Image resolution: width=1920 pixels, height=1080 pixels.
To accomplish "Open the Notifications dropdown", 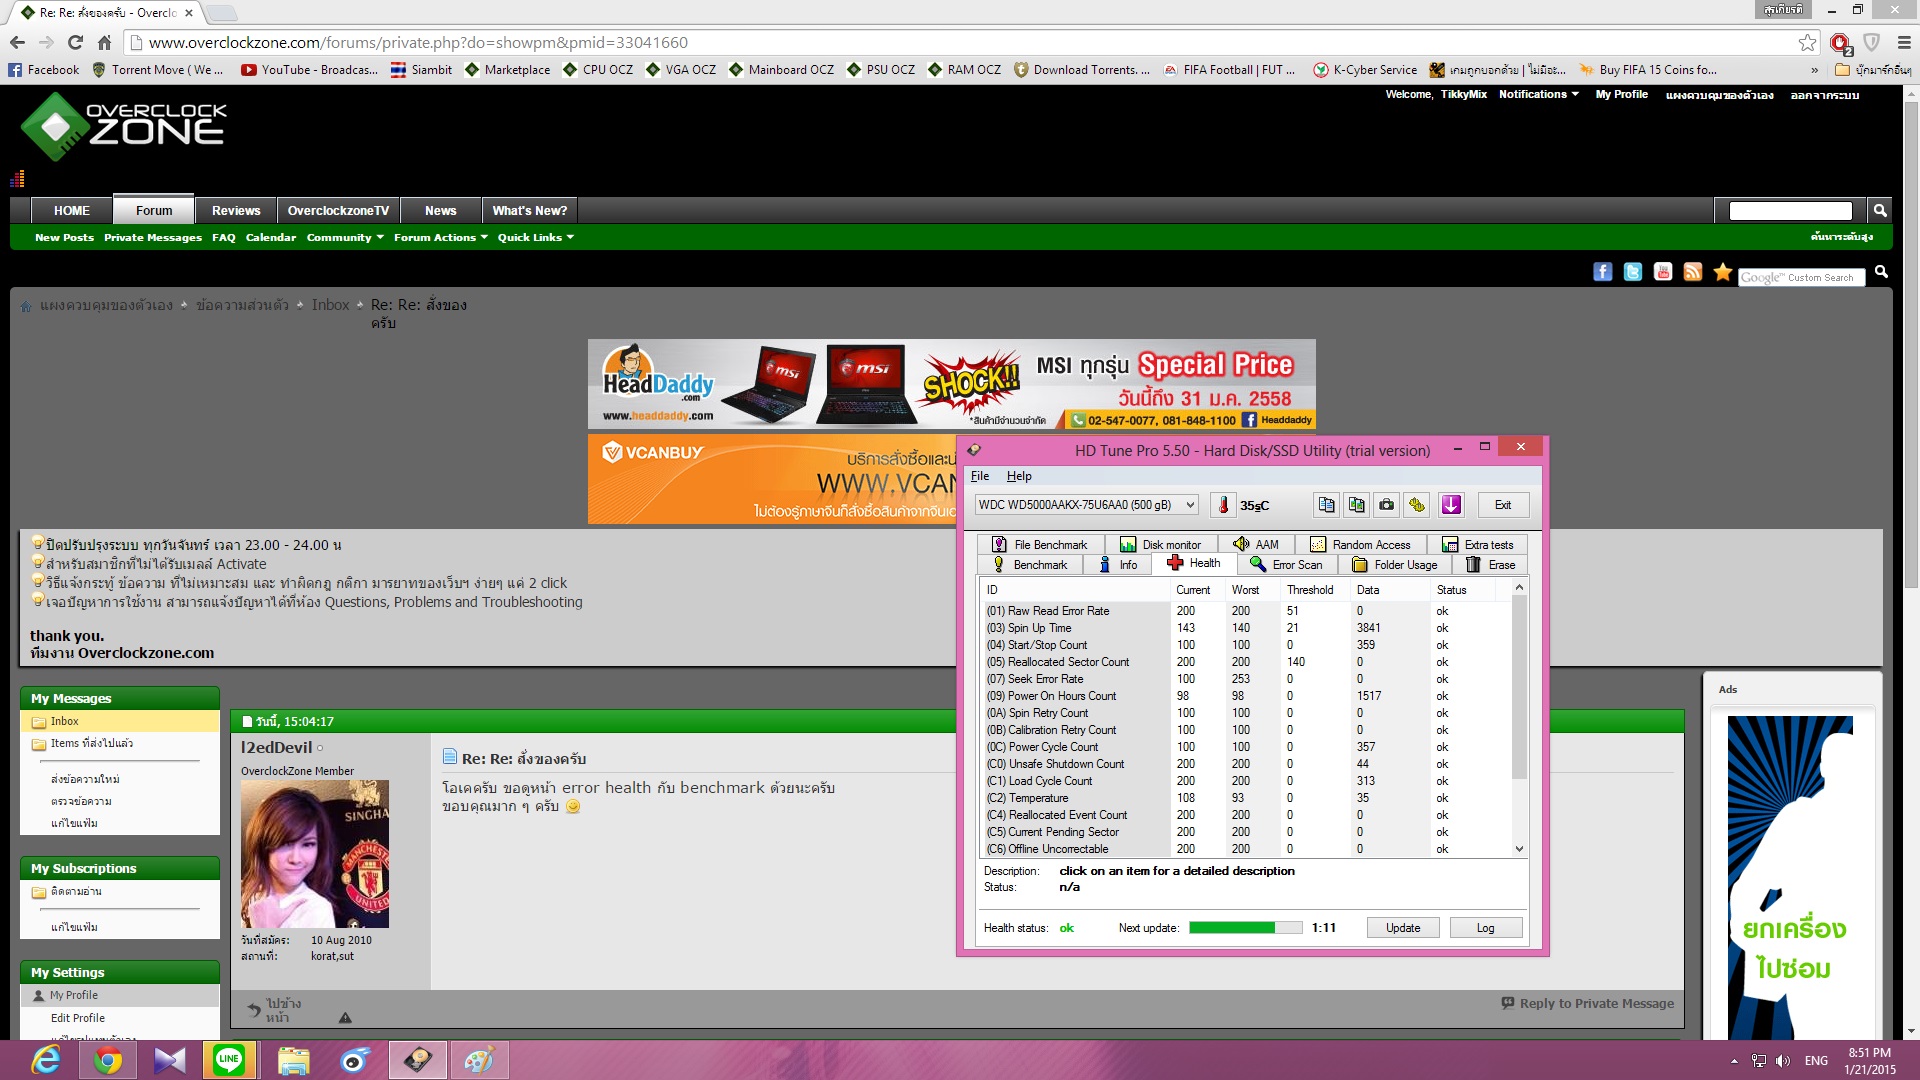I will (x=1538, y=94).
